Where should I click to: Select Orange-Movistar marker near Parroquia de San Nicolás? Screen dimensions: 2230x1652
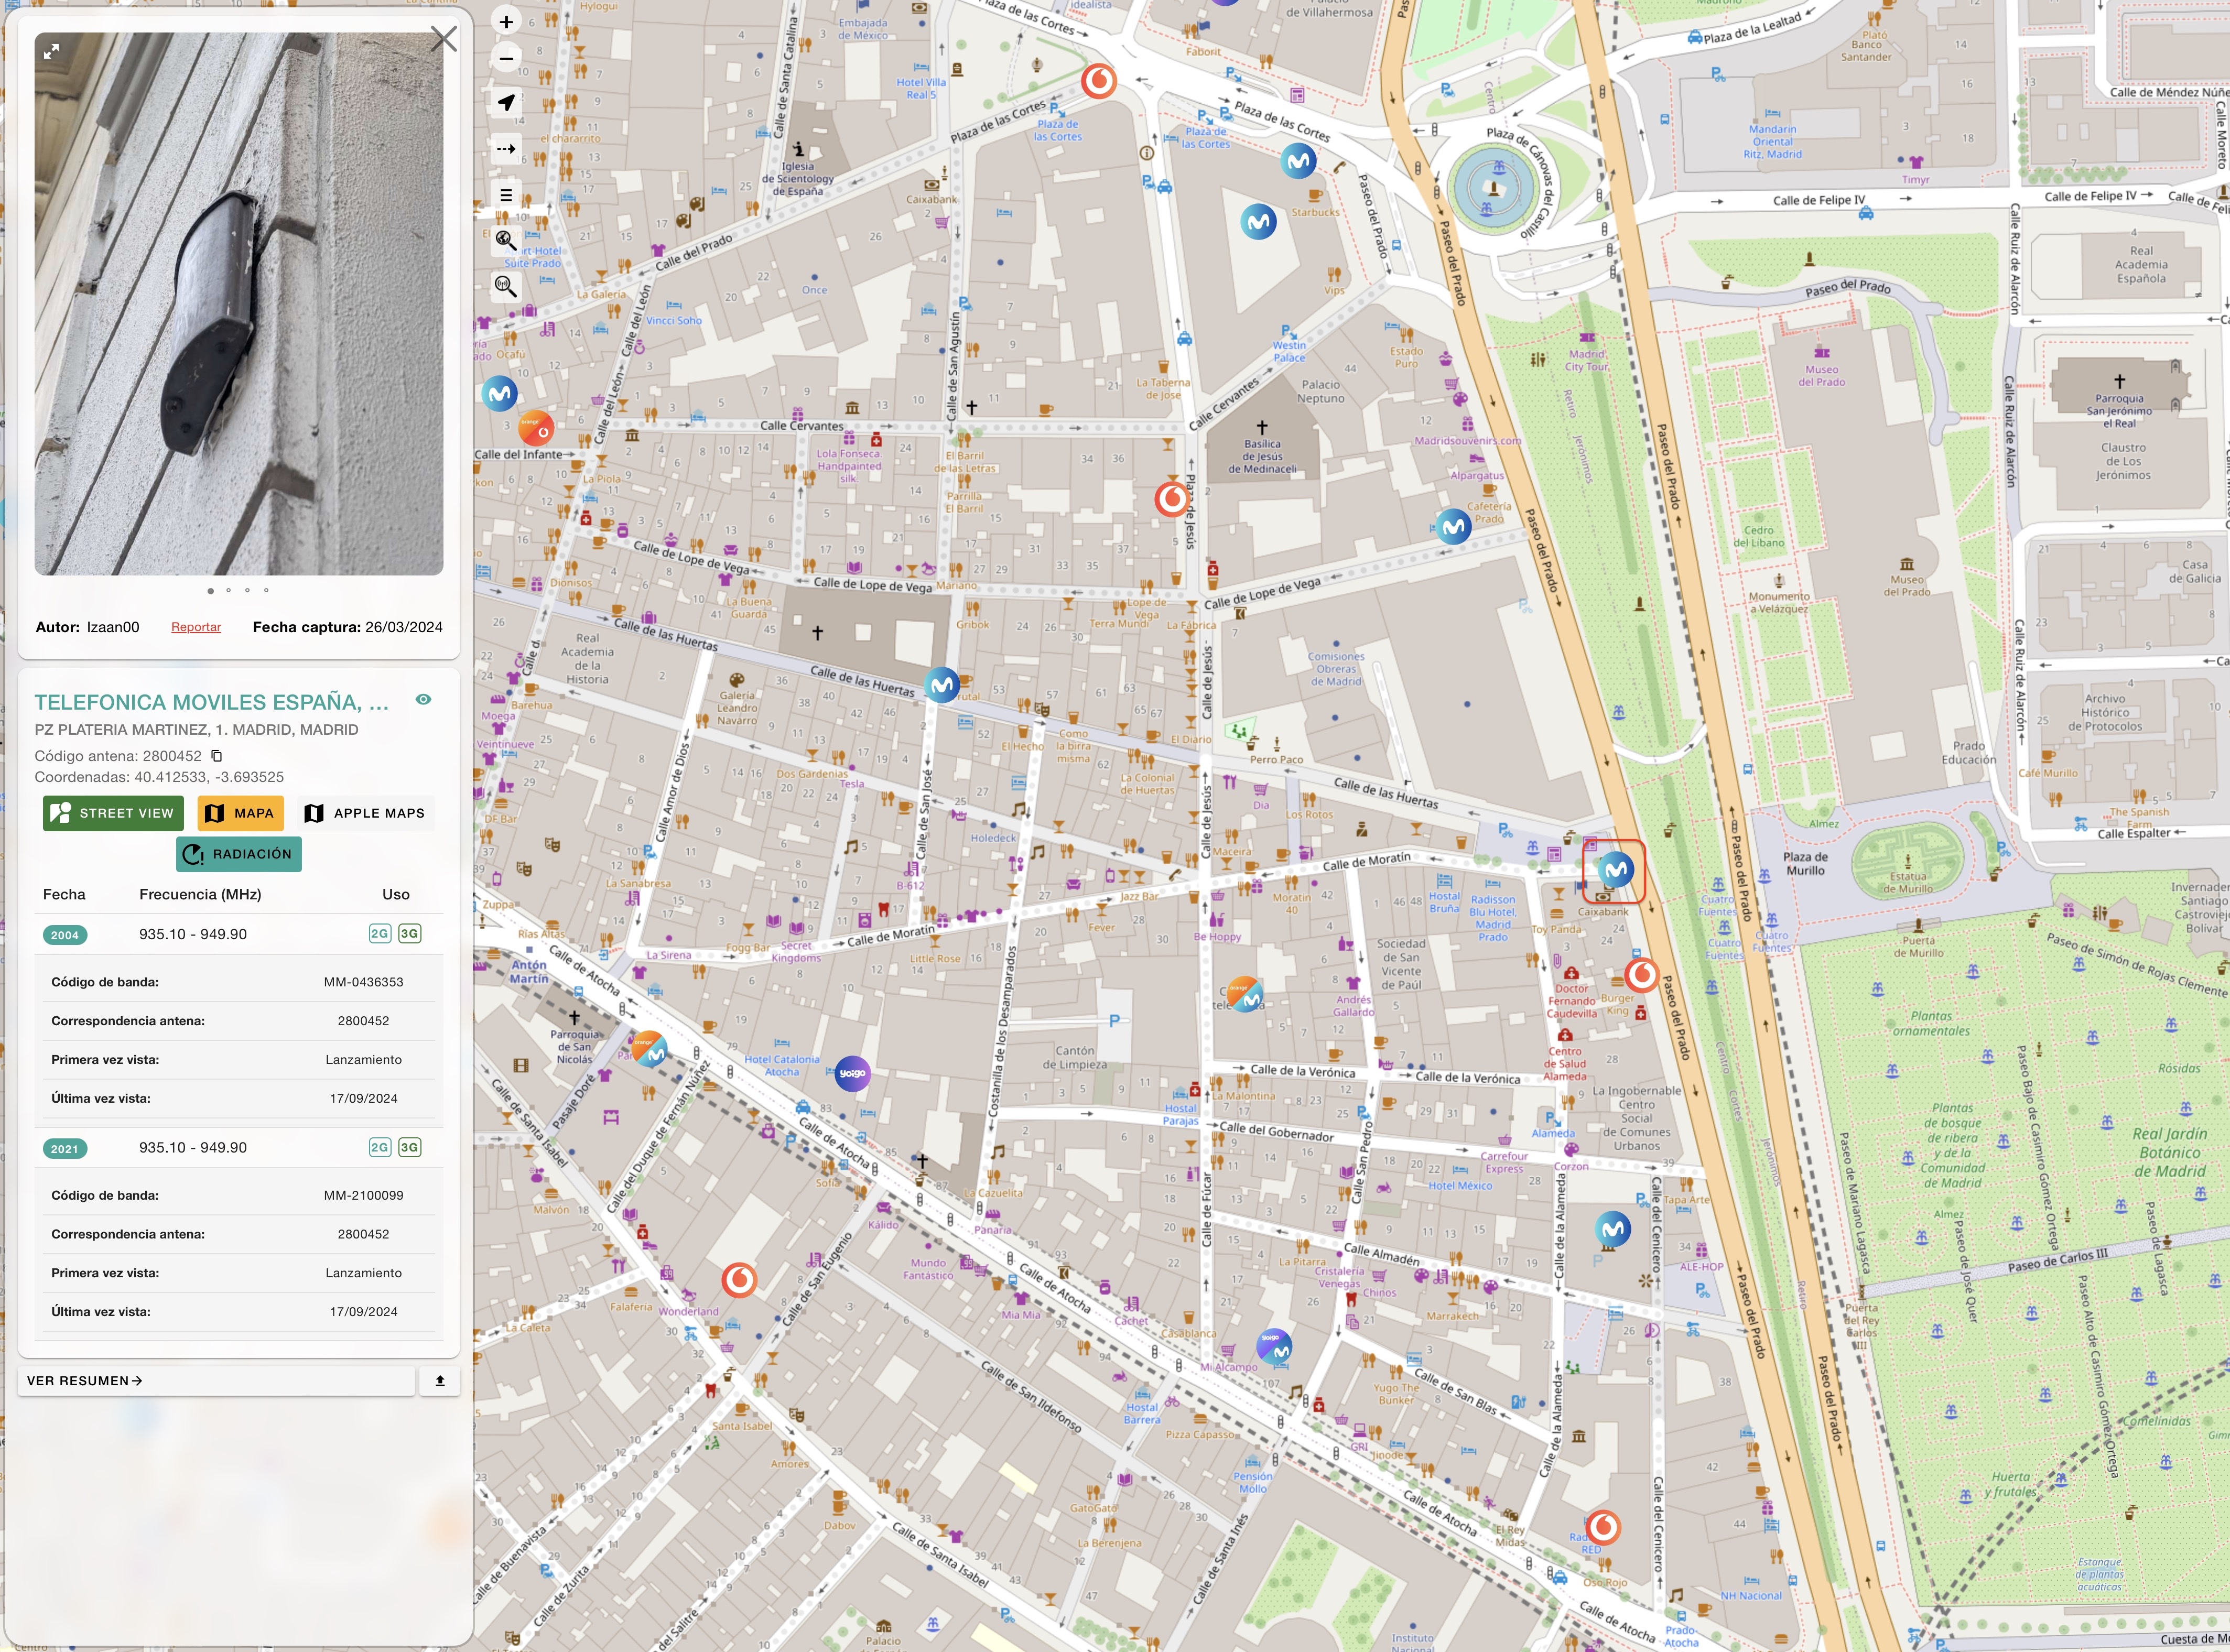pyautogui.click(x=650, y=1050)
